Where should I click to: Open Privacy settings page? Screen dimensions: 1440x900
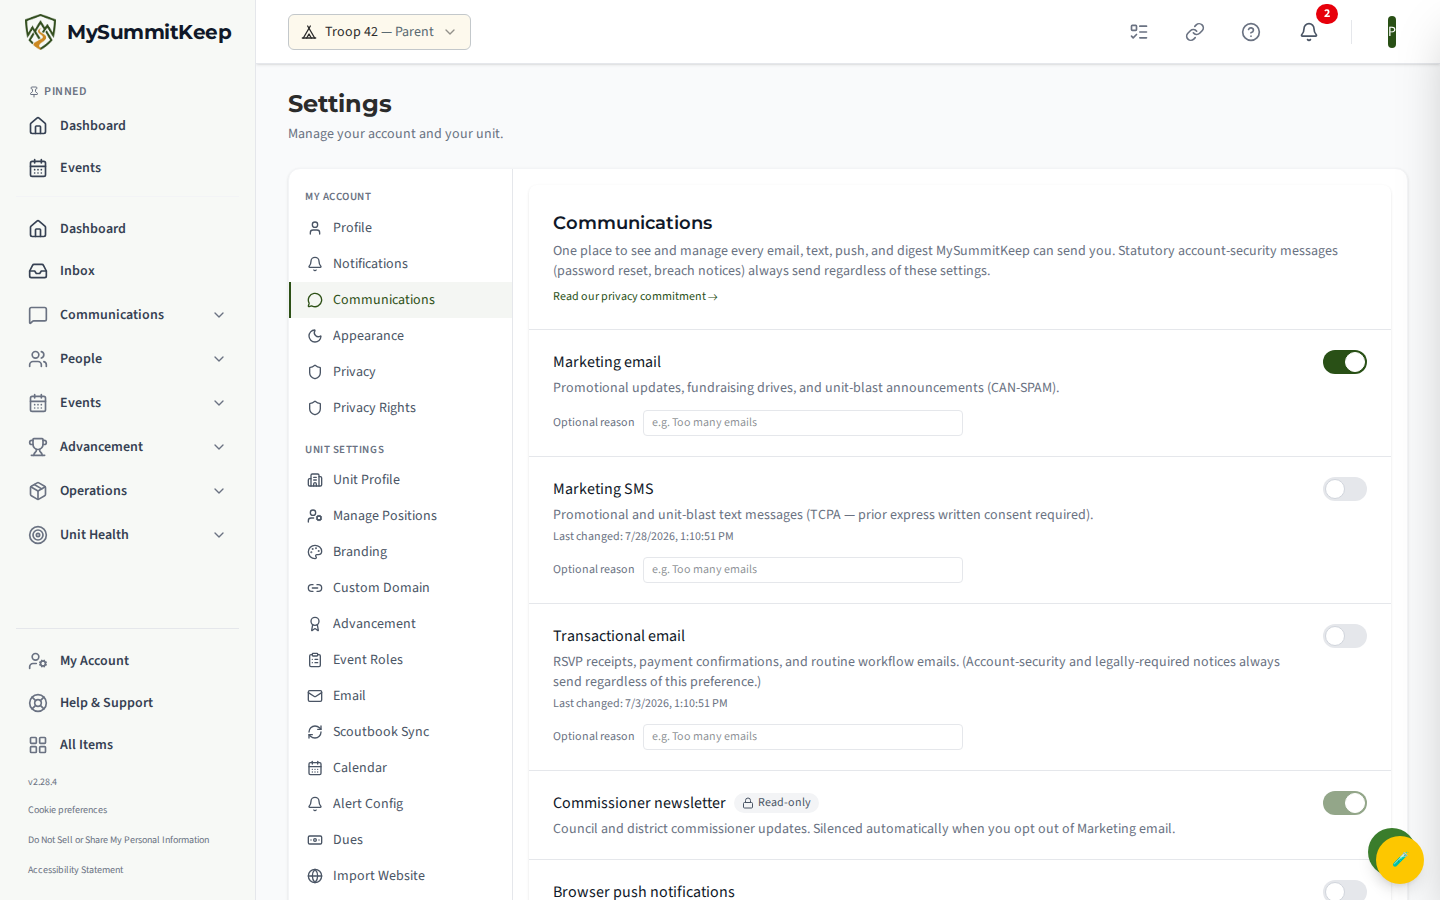401,371
